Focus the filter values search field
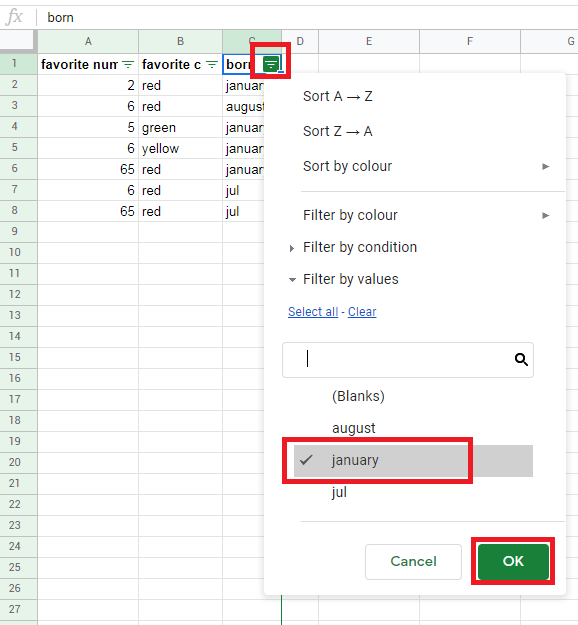Screen dimensions: 578x625 tap(407, 360)
